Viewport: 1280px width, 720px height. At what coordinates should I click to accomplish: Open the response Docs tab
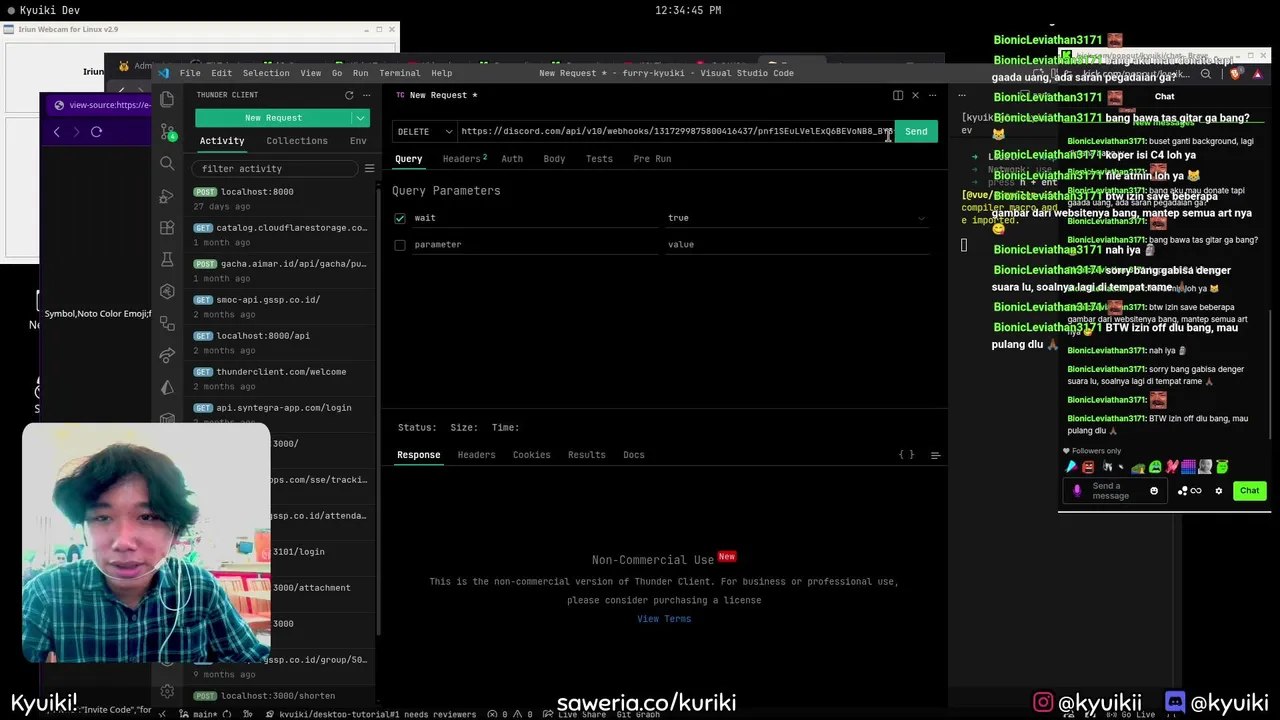634,455
